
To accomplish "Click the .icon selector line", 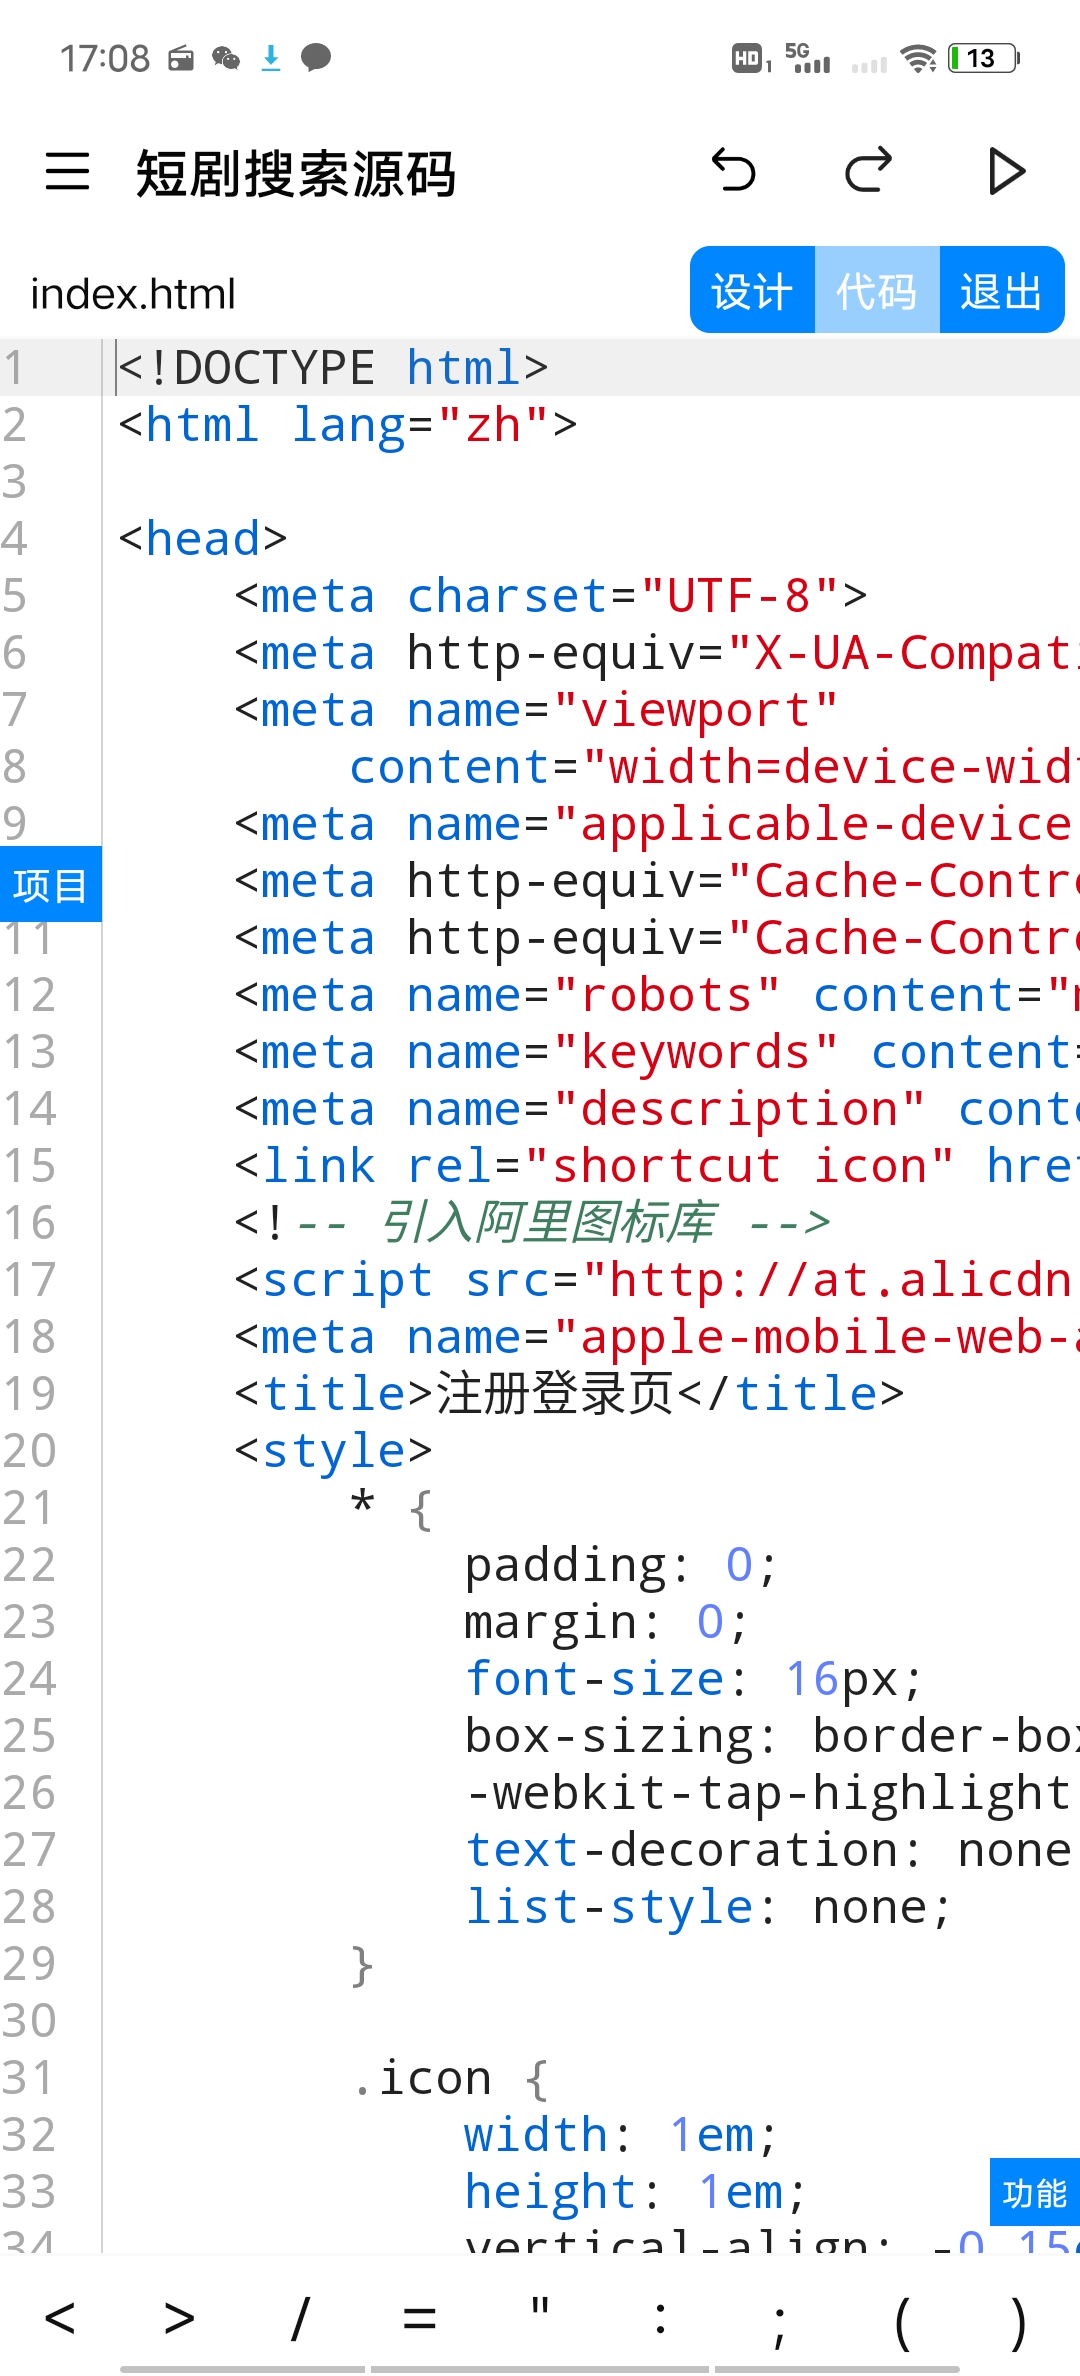I will coord(451,2078).
